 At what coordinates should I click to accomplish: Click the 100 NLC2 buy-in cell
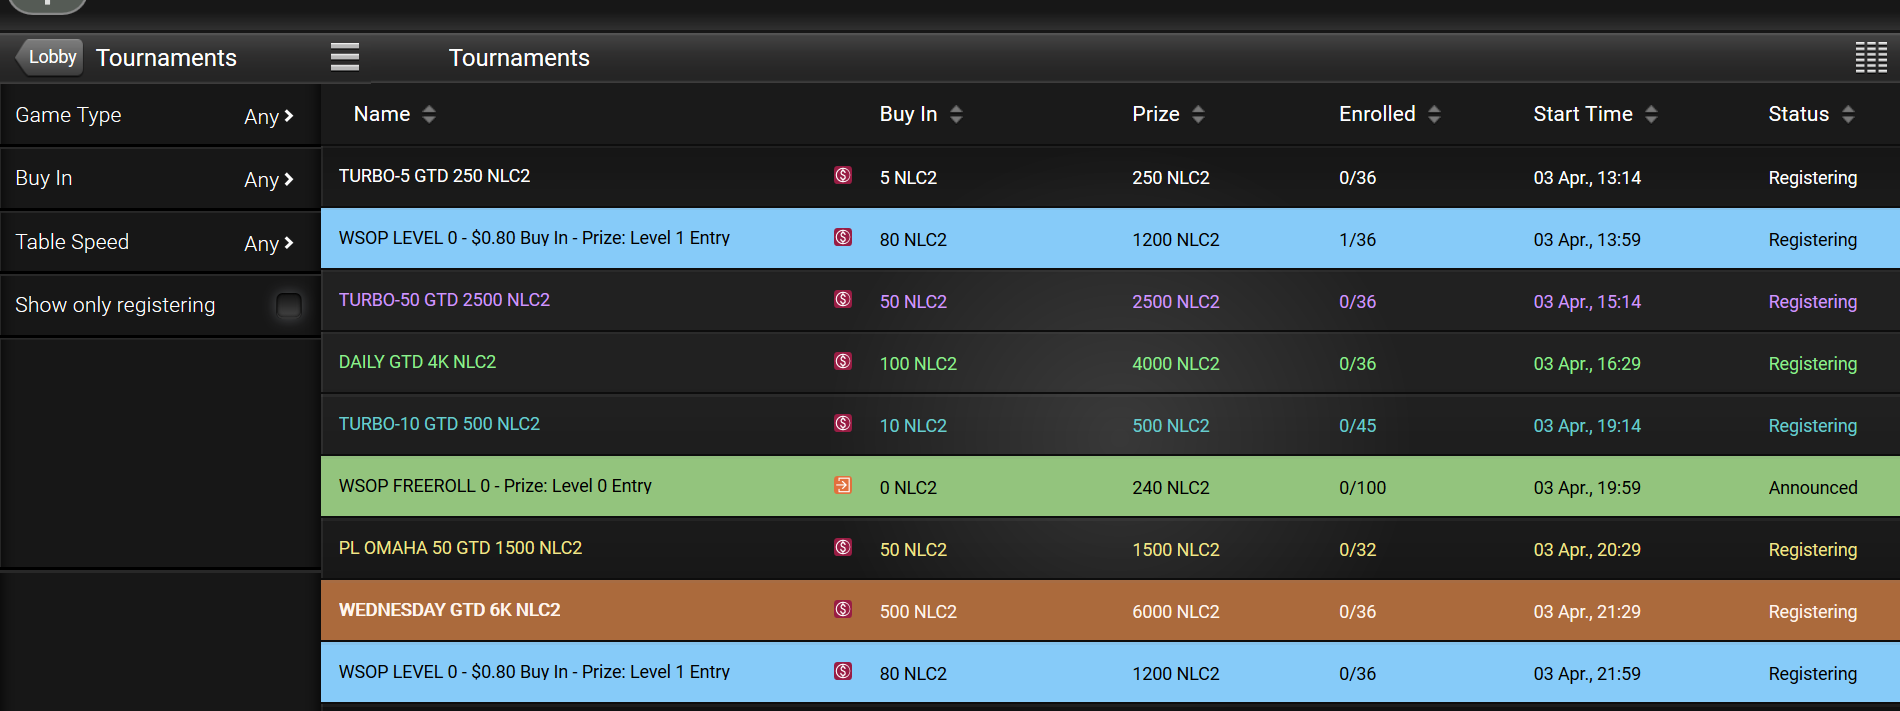(918, 364)
